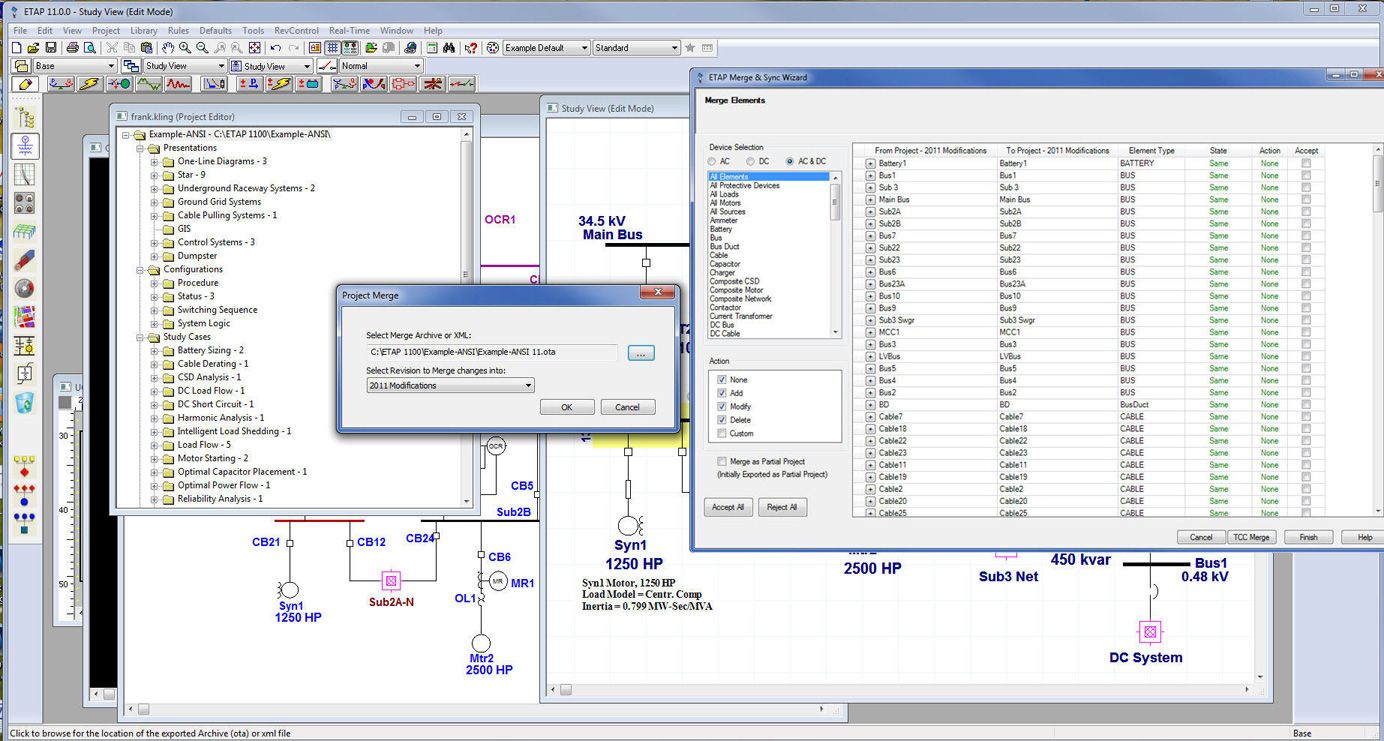Expand the Star - 9 tree node

point(155,175)
